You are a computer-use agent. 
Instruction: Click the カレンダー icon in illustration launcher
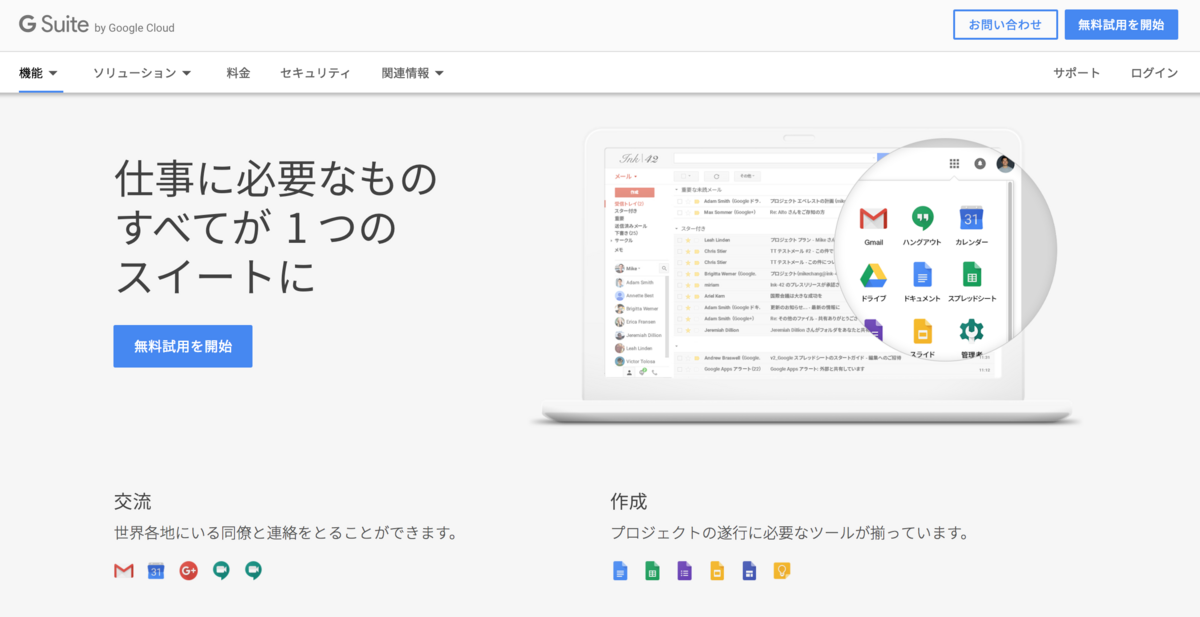pyautogui.click(x=971, y=218)
